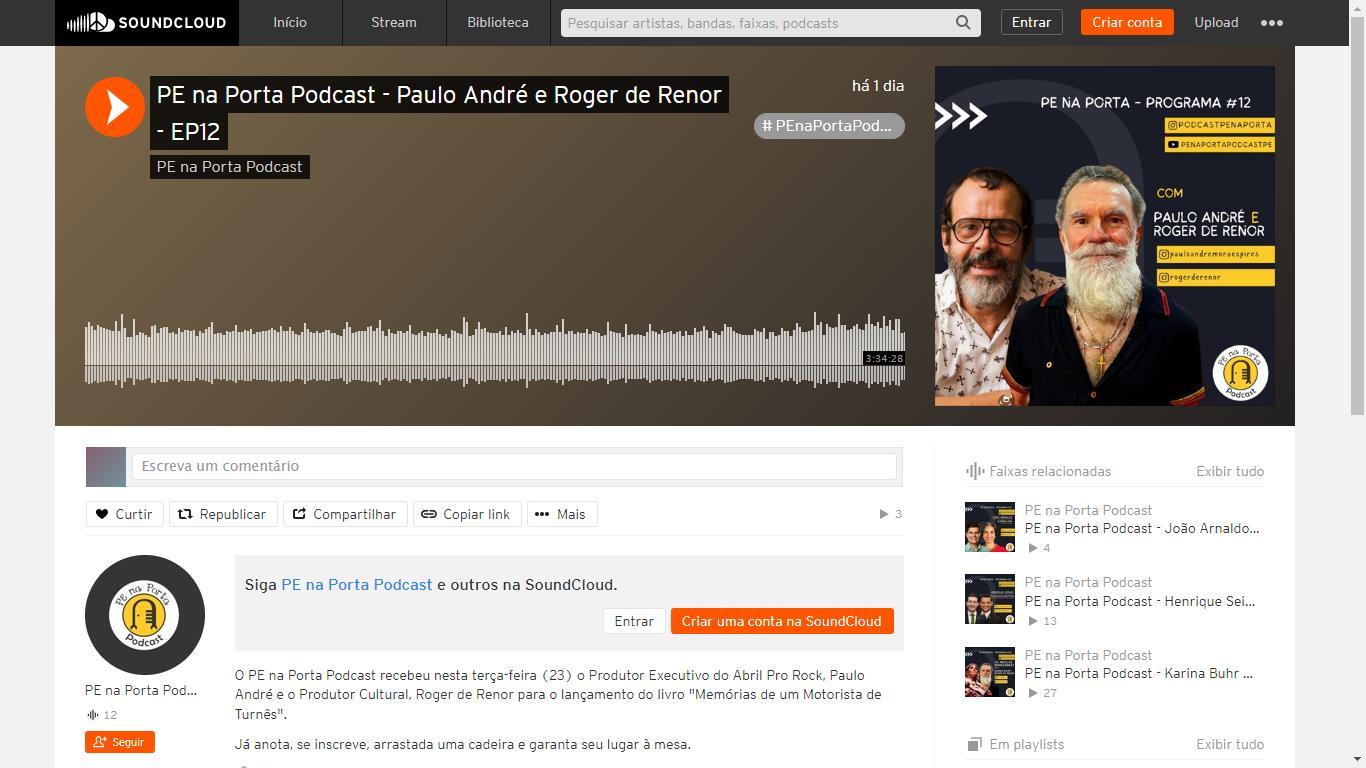Open the Henrique Sei... related track thumbnail

(990, 599)
